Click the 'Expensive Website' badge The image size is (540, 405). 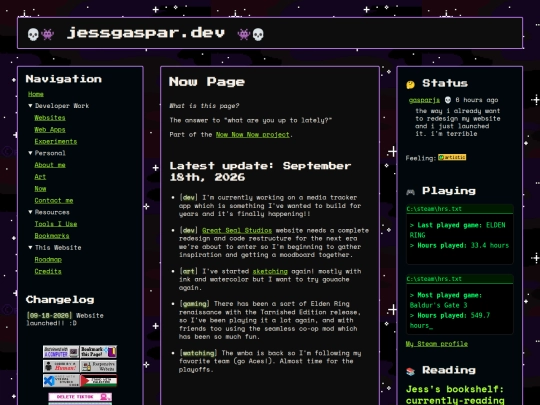click(98, 366)
